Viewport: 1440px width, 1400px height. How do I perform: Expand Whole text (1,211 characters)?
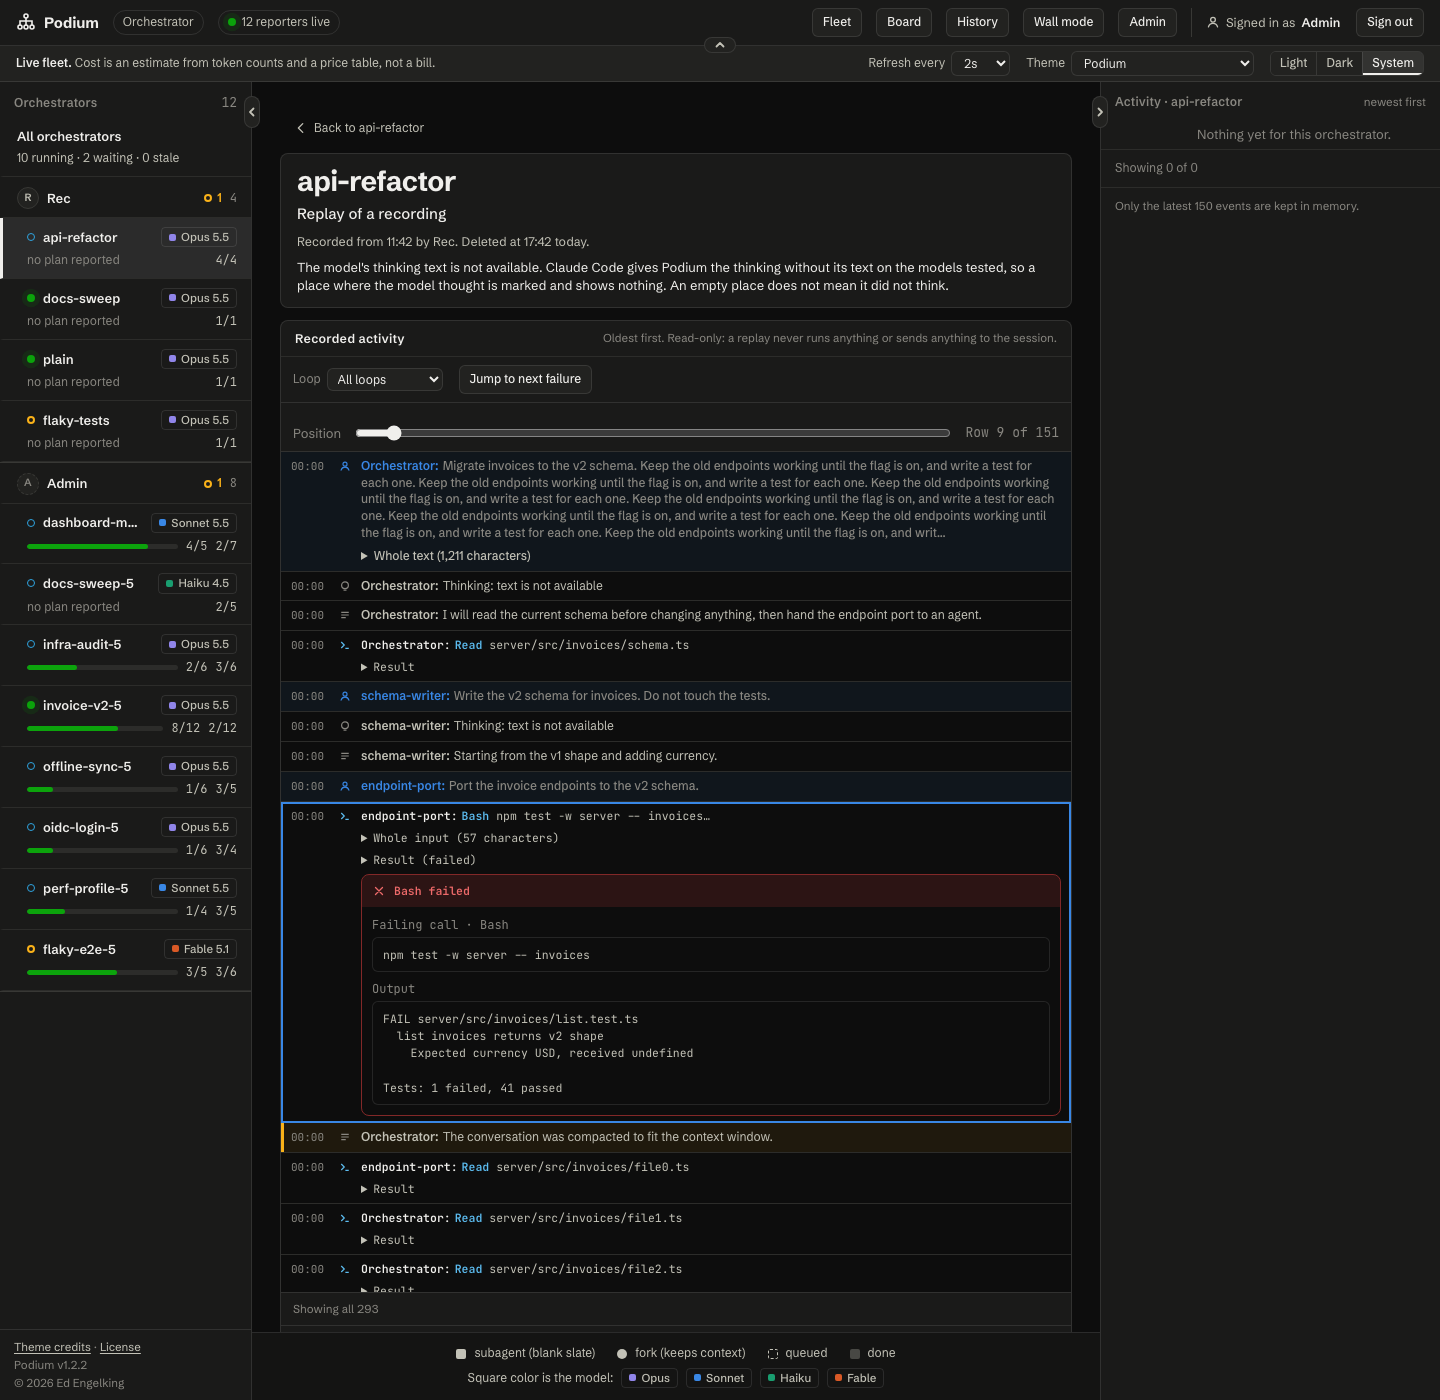[446, 556]
